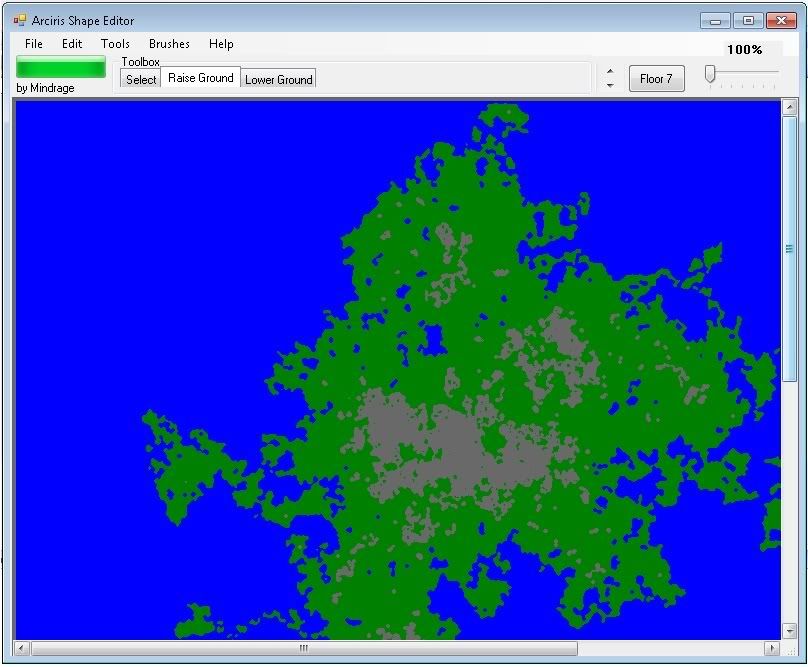Open the Edit menu
The height and width of the screenshot is (667, 808).
(72, 44)
